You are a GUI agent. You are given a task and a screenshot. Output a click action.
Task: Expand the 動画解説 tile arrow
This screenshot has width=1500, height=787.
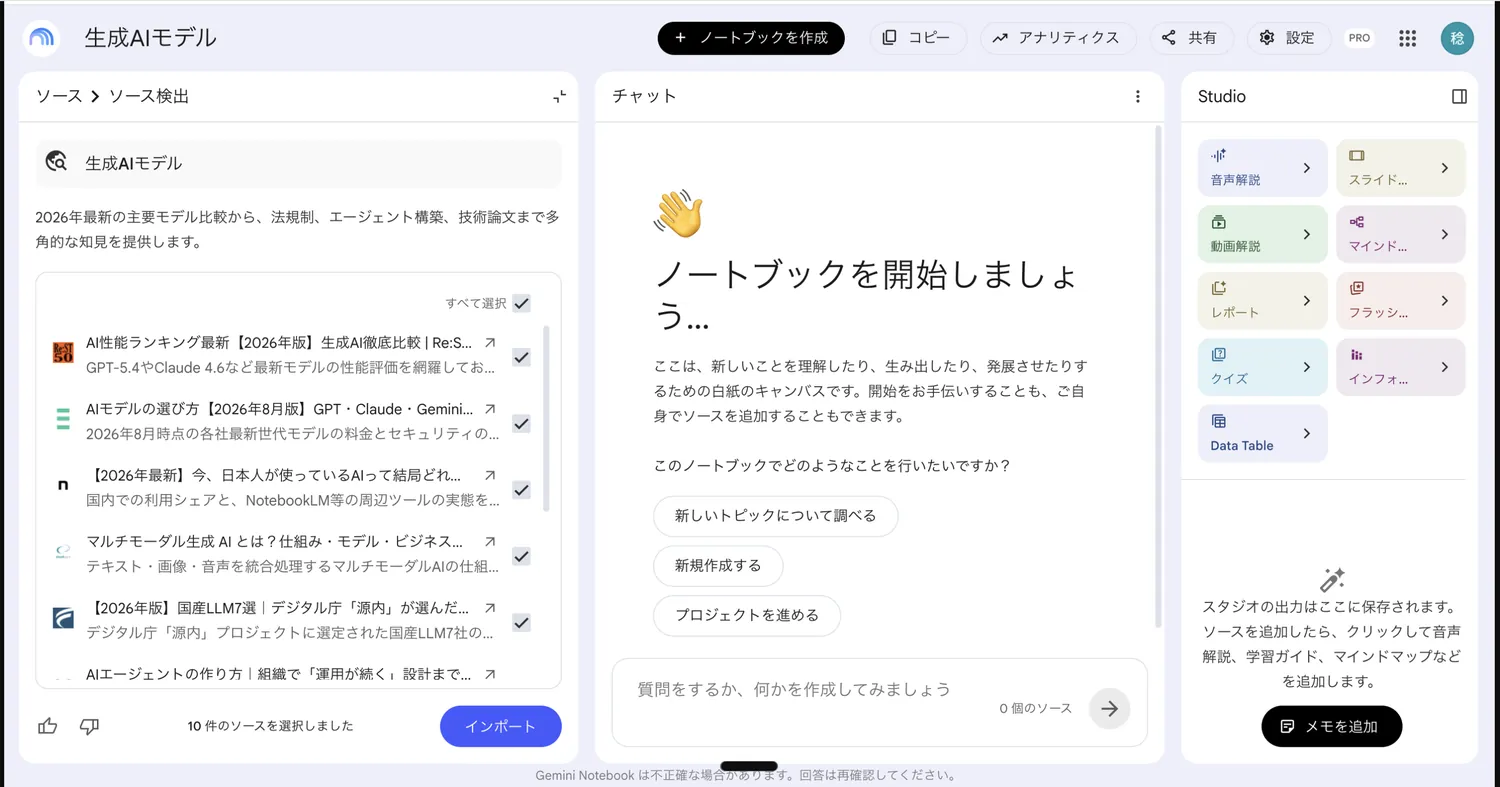pyautogui.click(x=1306, y=234)
